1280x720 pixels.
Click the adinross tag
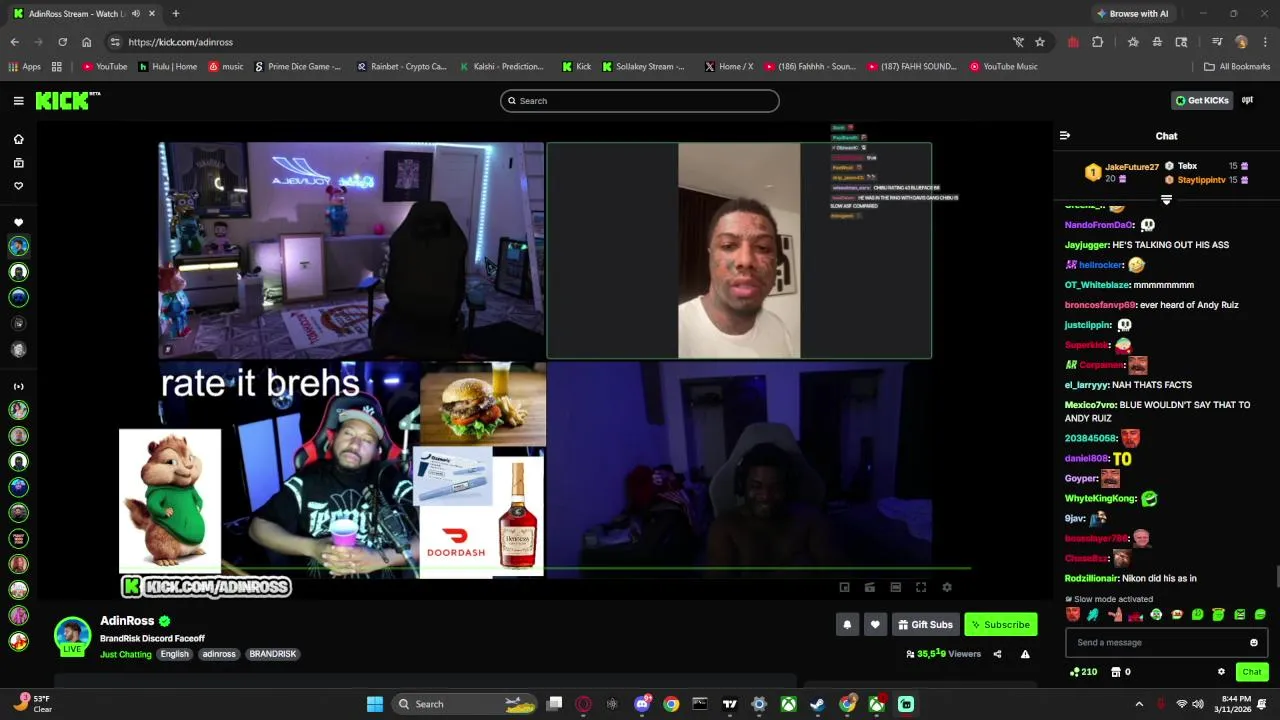(219, 654)
